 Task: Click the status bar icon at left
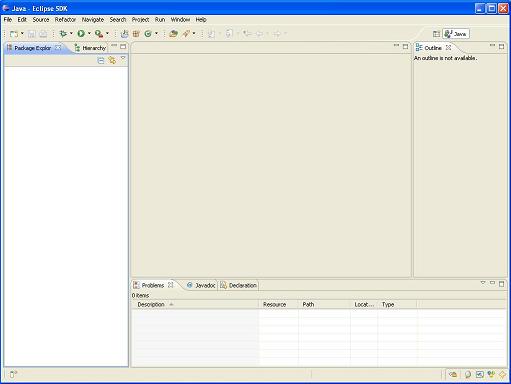(x=13, y=374)
